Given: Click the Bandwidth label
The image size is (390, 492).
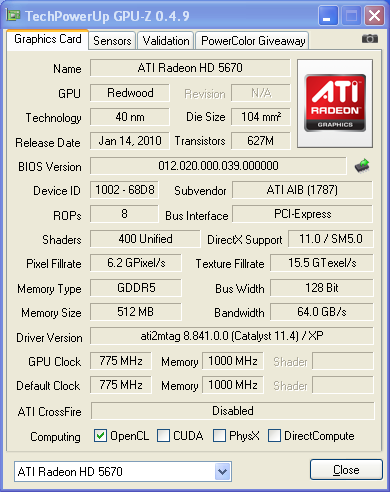Looking at the screenshot, I should [239, 313].
